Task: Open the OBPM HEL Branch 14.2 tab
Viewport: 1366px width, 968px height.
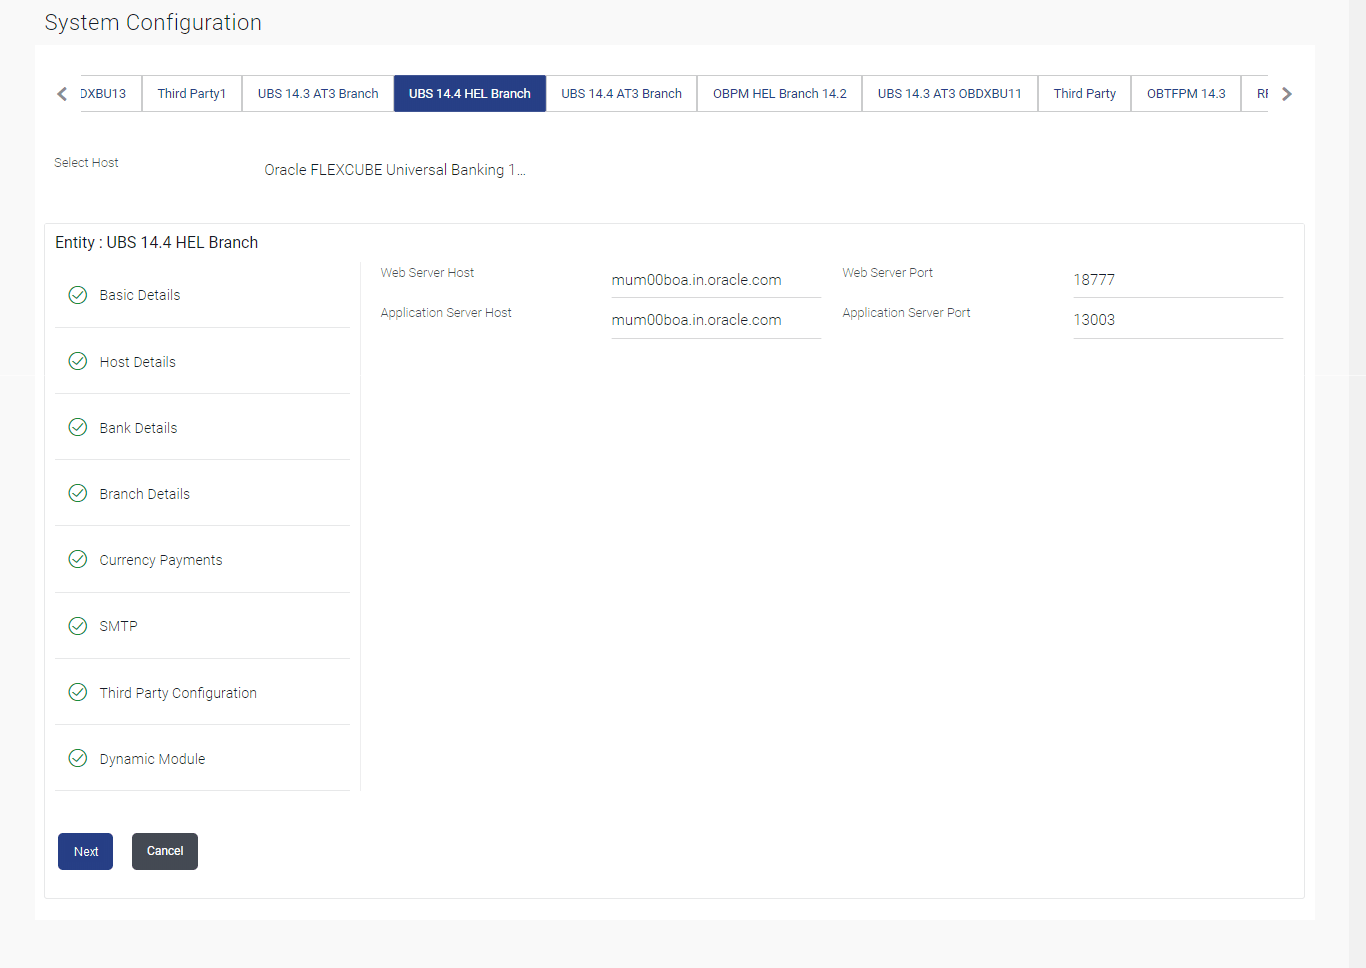Action: click(780, 94)
